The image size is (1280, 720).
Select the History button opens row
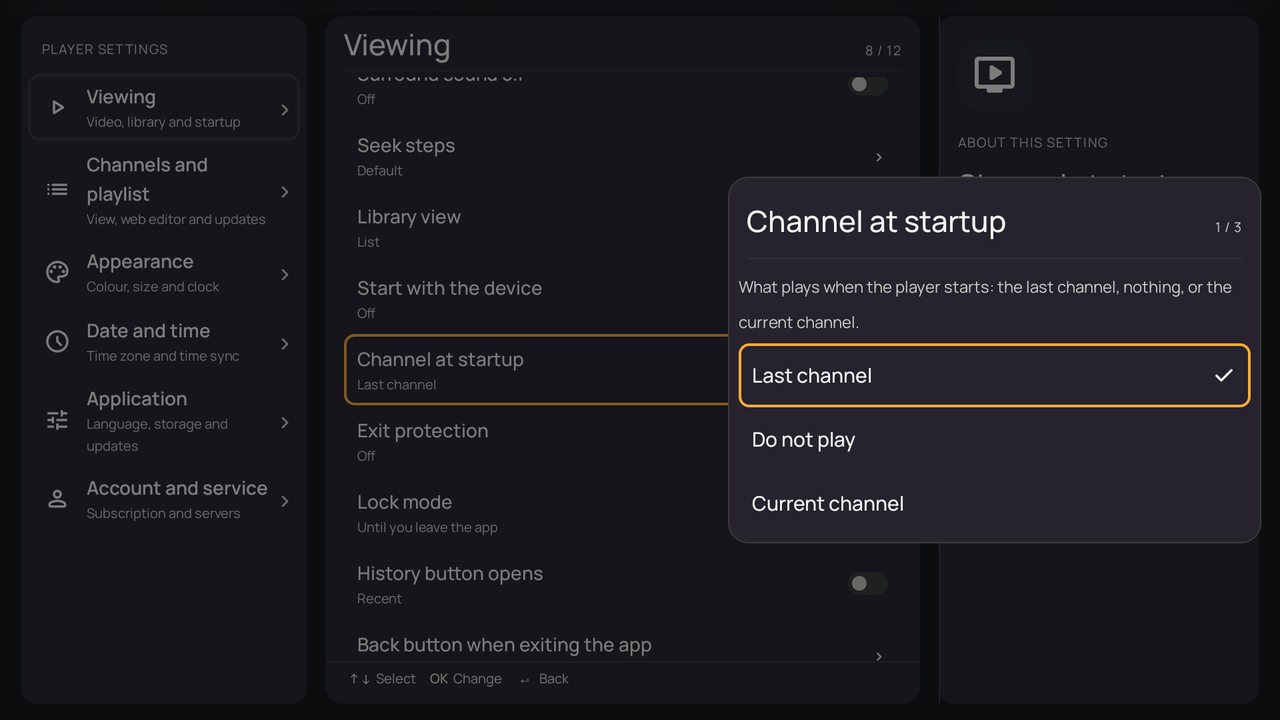pos(622,584)
